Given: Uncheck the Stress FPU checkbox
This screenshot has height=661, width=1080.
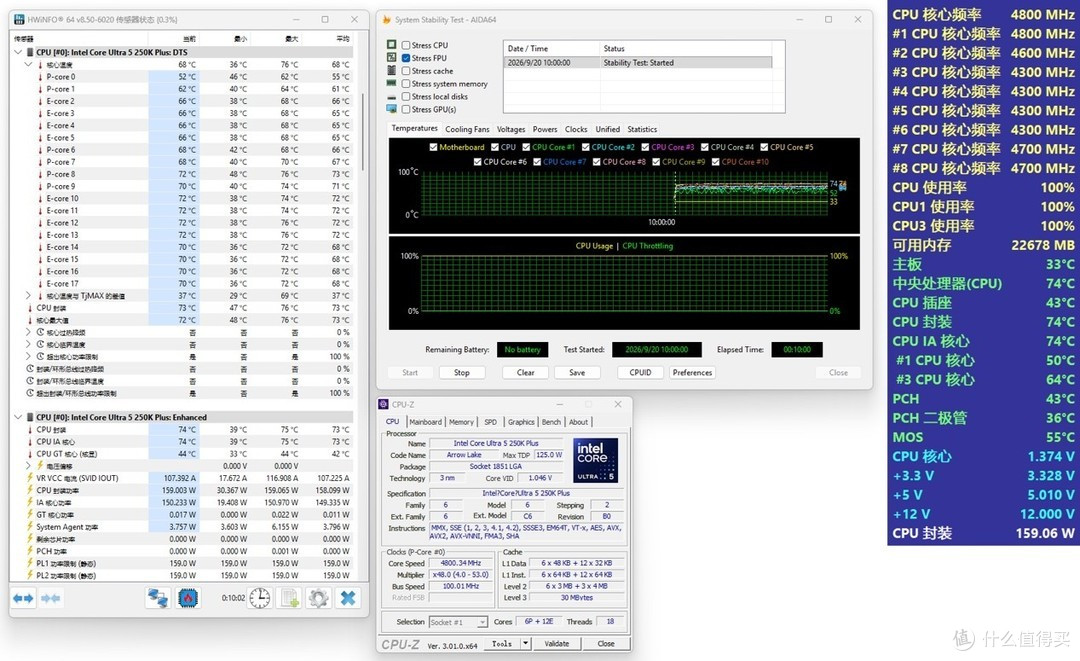Looking at the screenshot, I should point(406,59).
